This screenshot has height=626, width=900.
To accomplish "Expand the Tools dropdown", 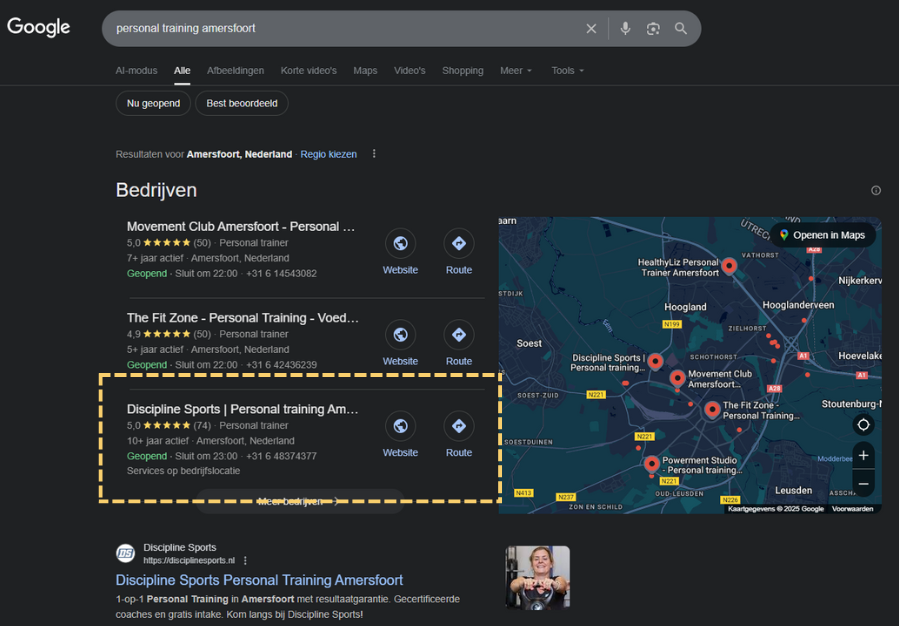I will tap(568, 71).
